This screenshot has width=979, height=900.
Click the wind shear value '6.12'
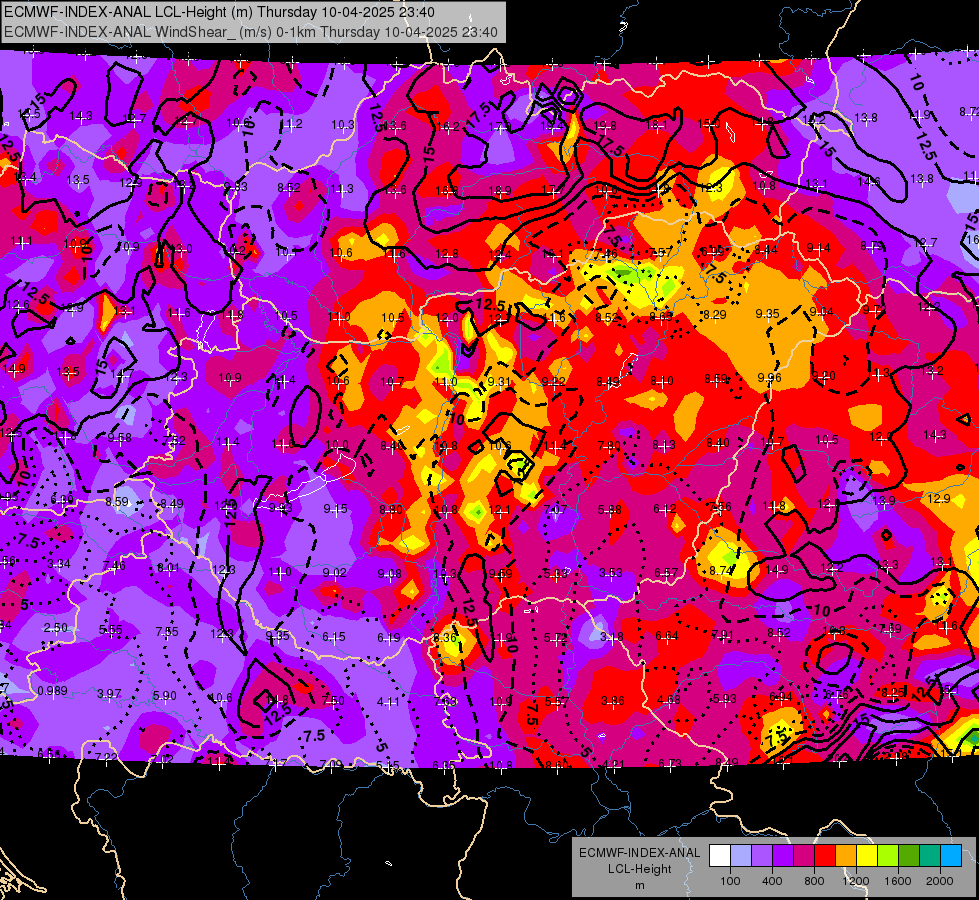(664, 509)
